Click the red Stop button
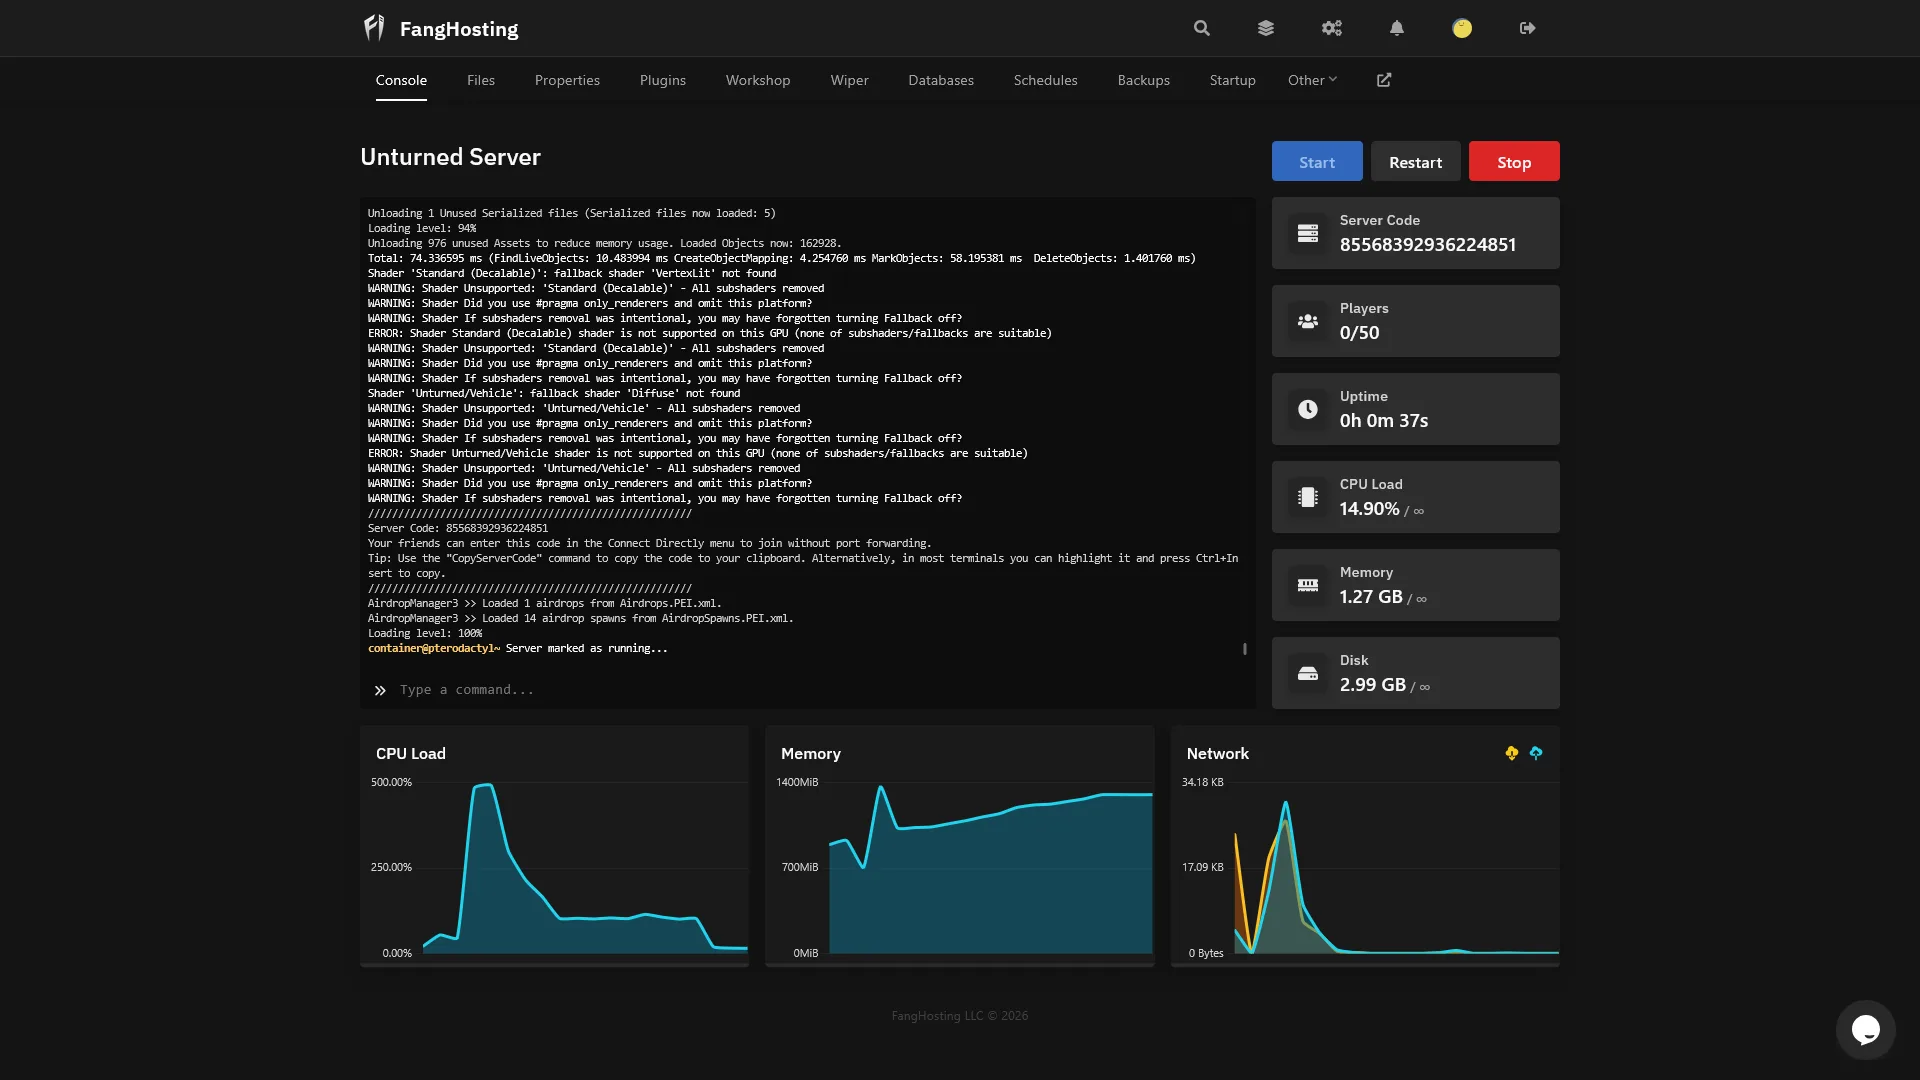The image size is (1920, 1080). 1514,161
